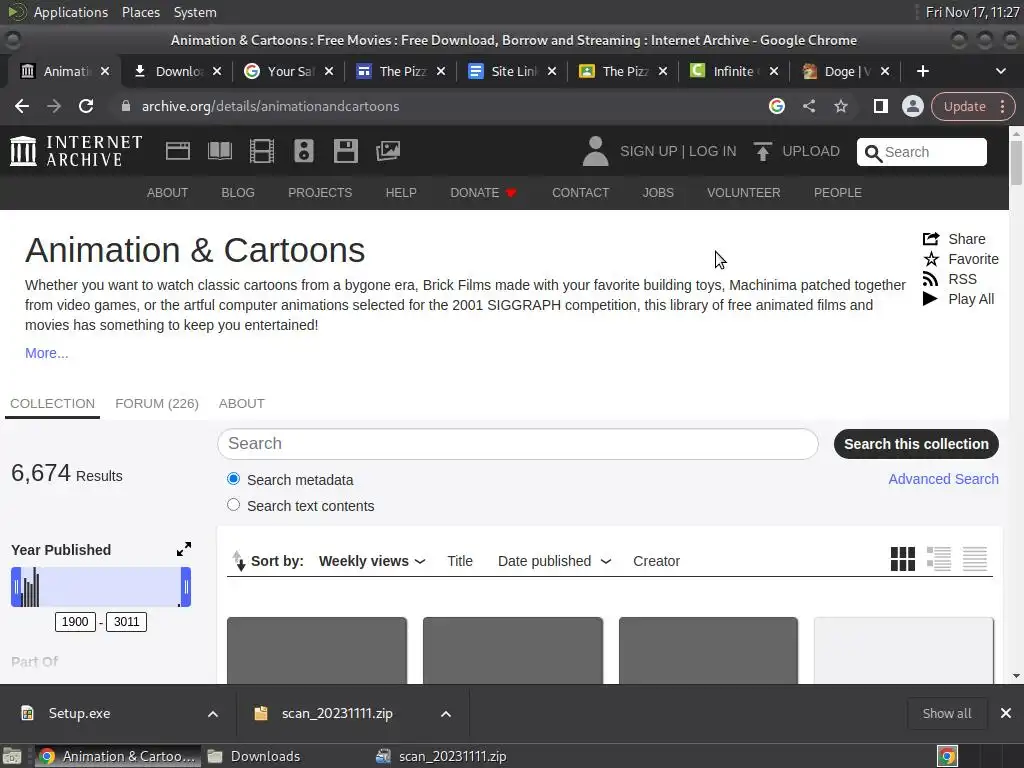Go back in Chrome
1024x768 pixels.
tap(22, 106)
